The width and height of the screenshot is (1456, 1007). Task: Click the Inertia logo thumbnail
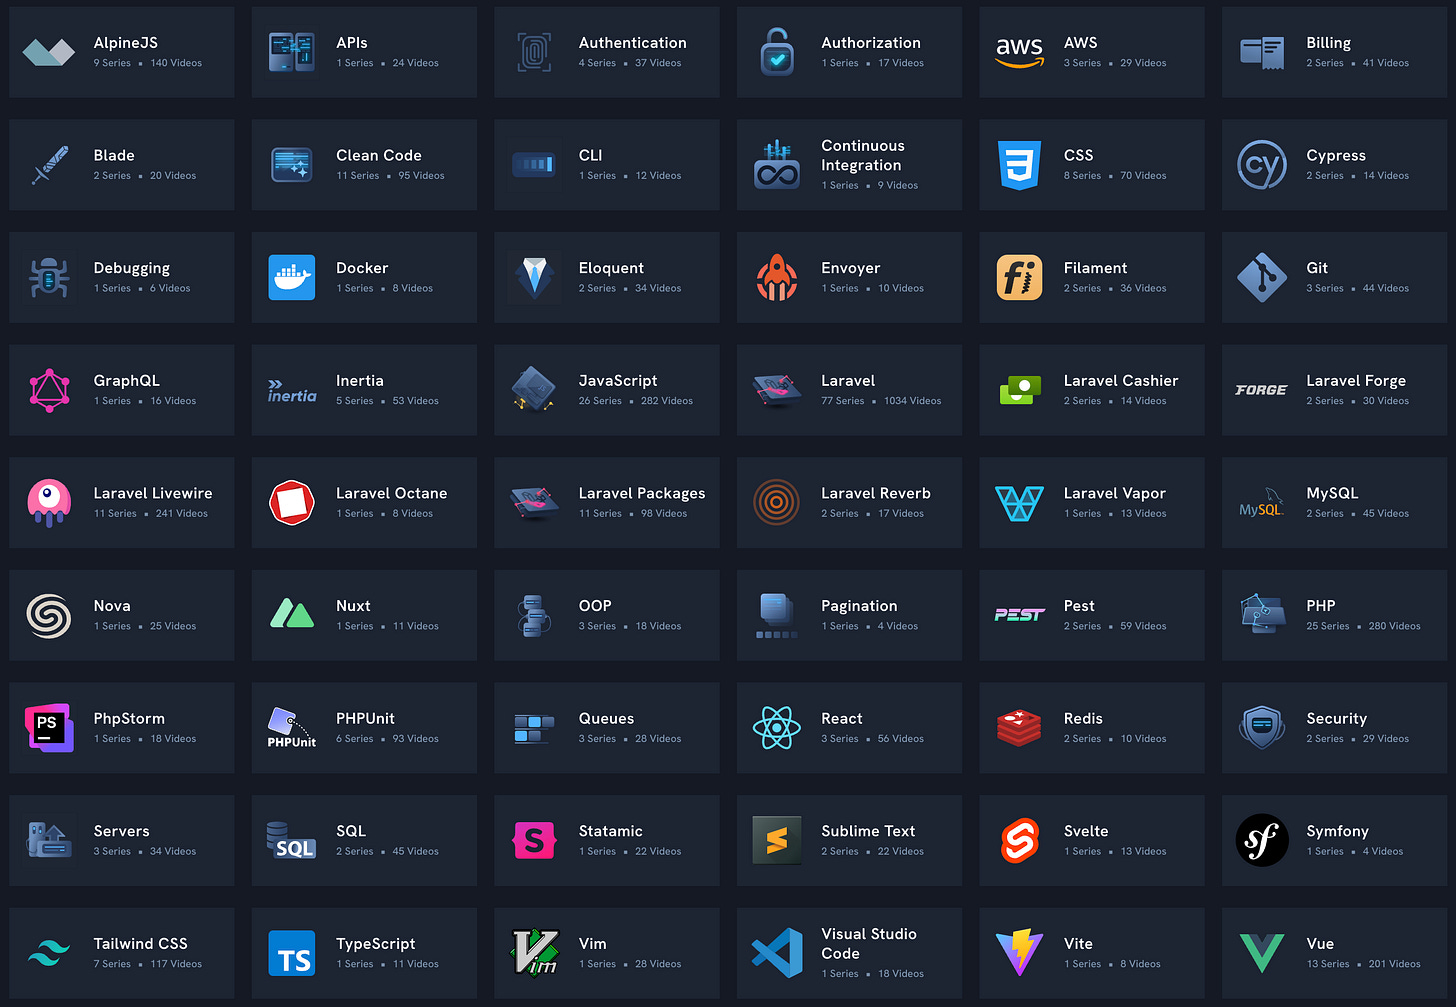coord(292,391)
